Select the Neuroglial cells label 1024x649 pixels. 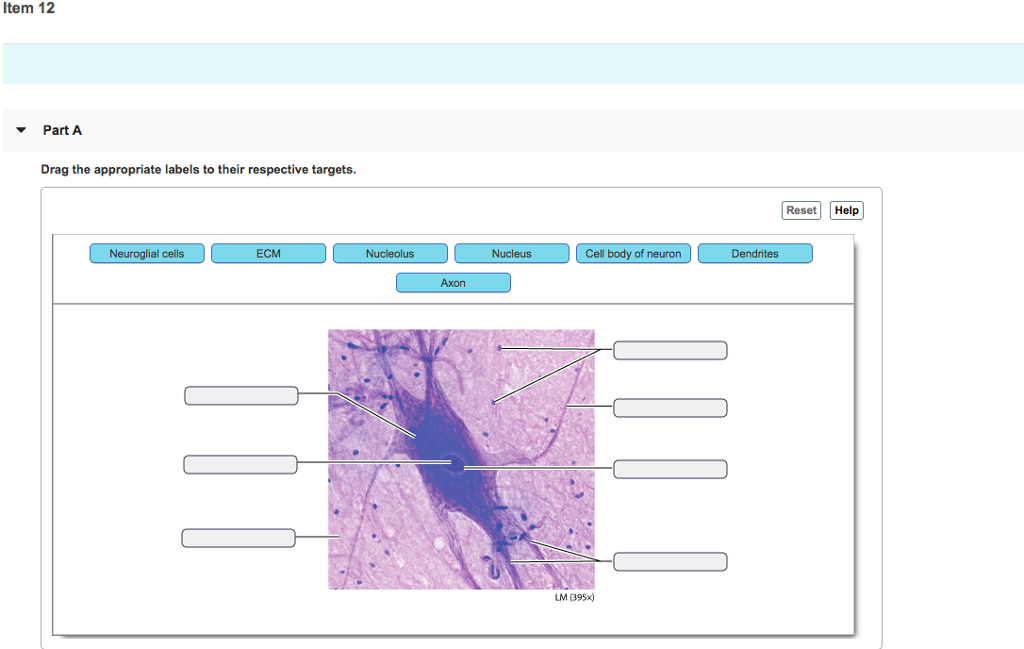146,254
